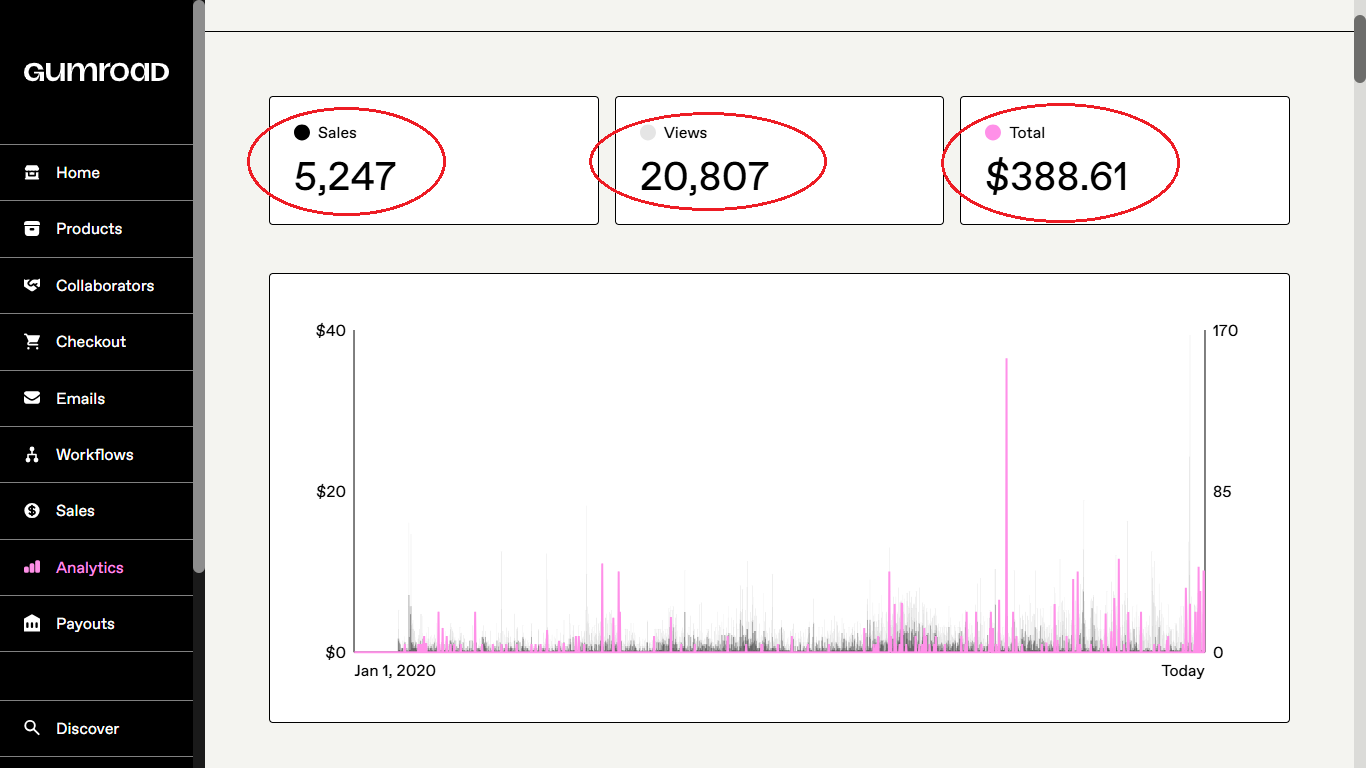
Task: Click the Workflows diagram icon
Action: point(32,455)
